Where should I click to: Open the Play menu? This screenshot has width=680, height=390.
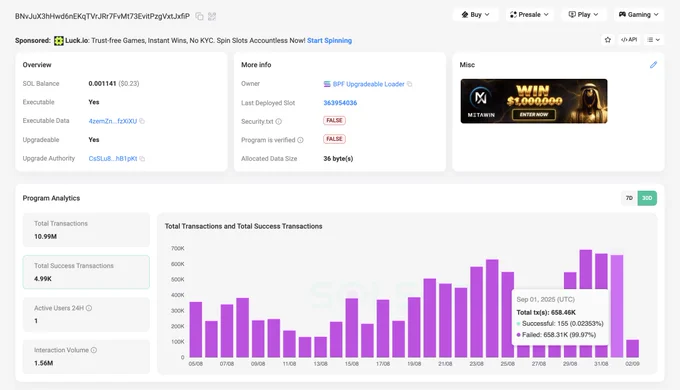click(x=583, y=15)
